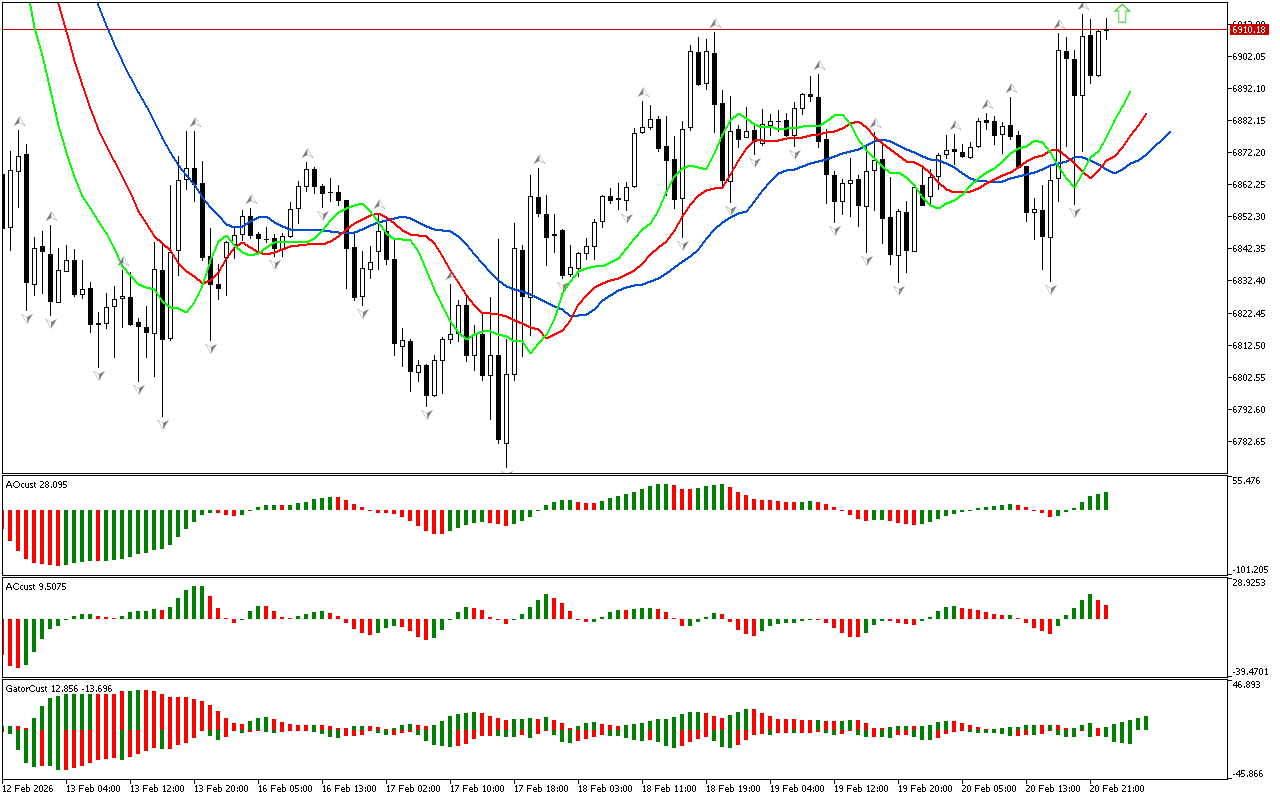
Task: Click the green Alligator line's right end
Action: coord(1129,92)
